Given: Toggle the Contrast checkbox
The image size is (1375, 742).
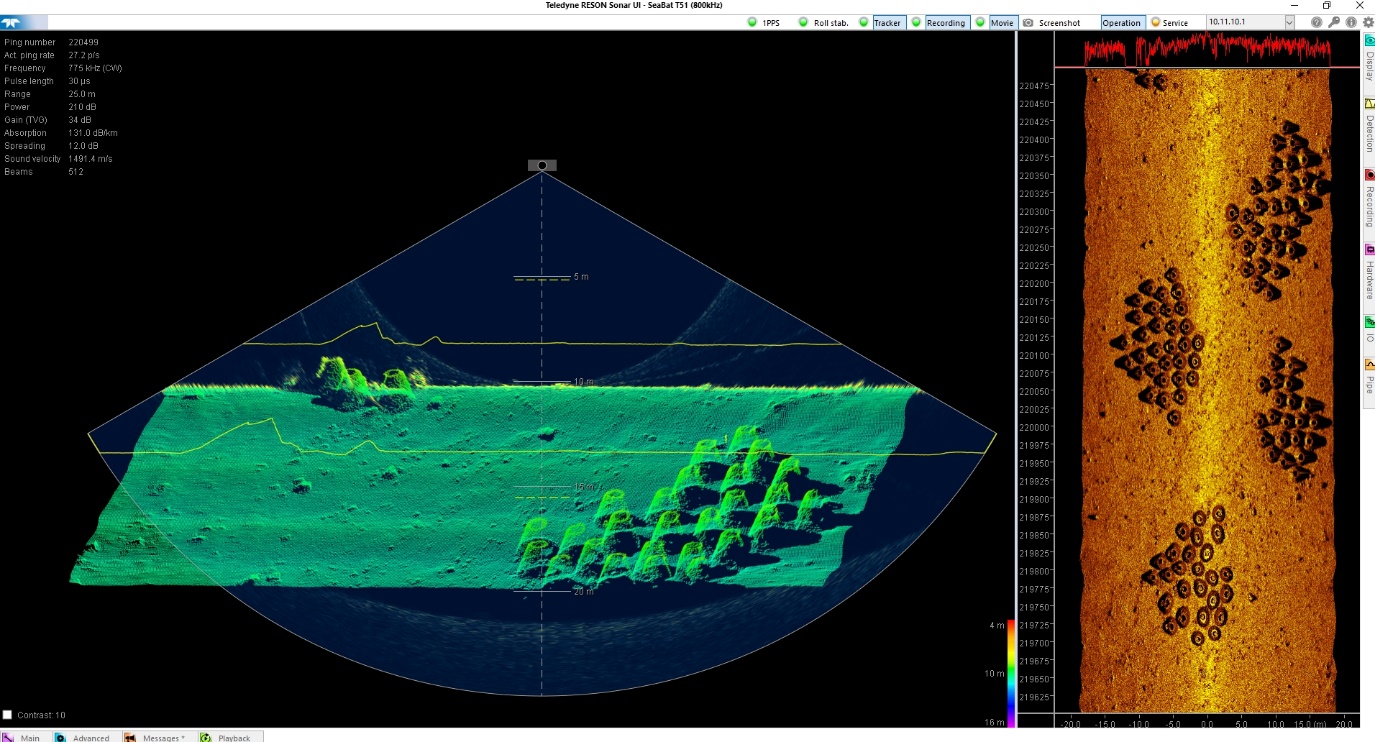Looking at the screenshot, I should [8, 715].
